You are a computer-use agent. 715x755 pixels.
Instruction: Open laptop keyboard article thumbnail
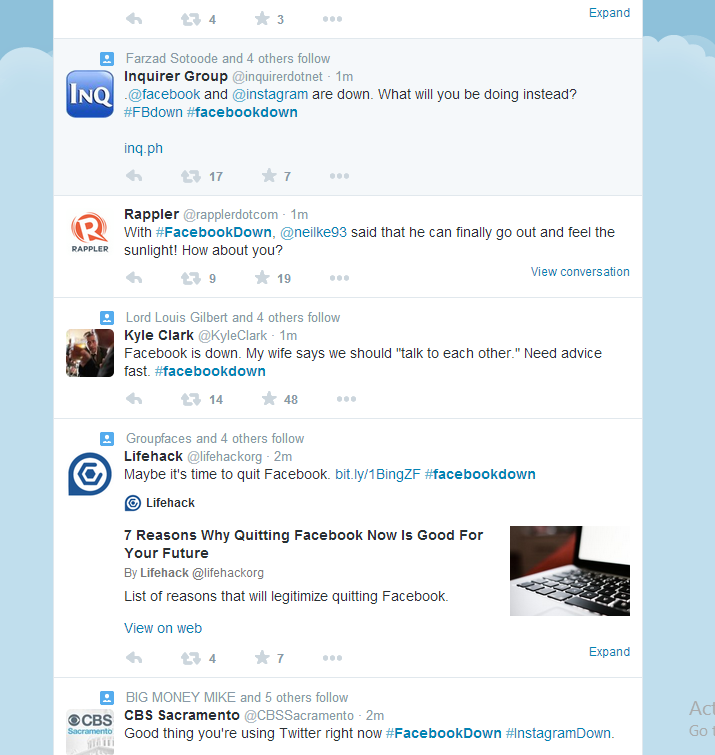click(x=570, y=571)
